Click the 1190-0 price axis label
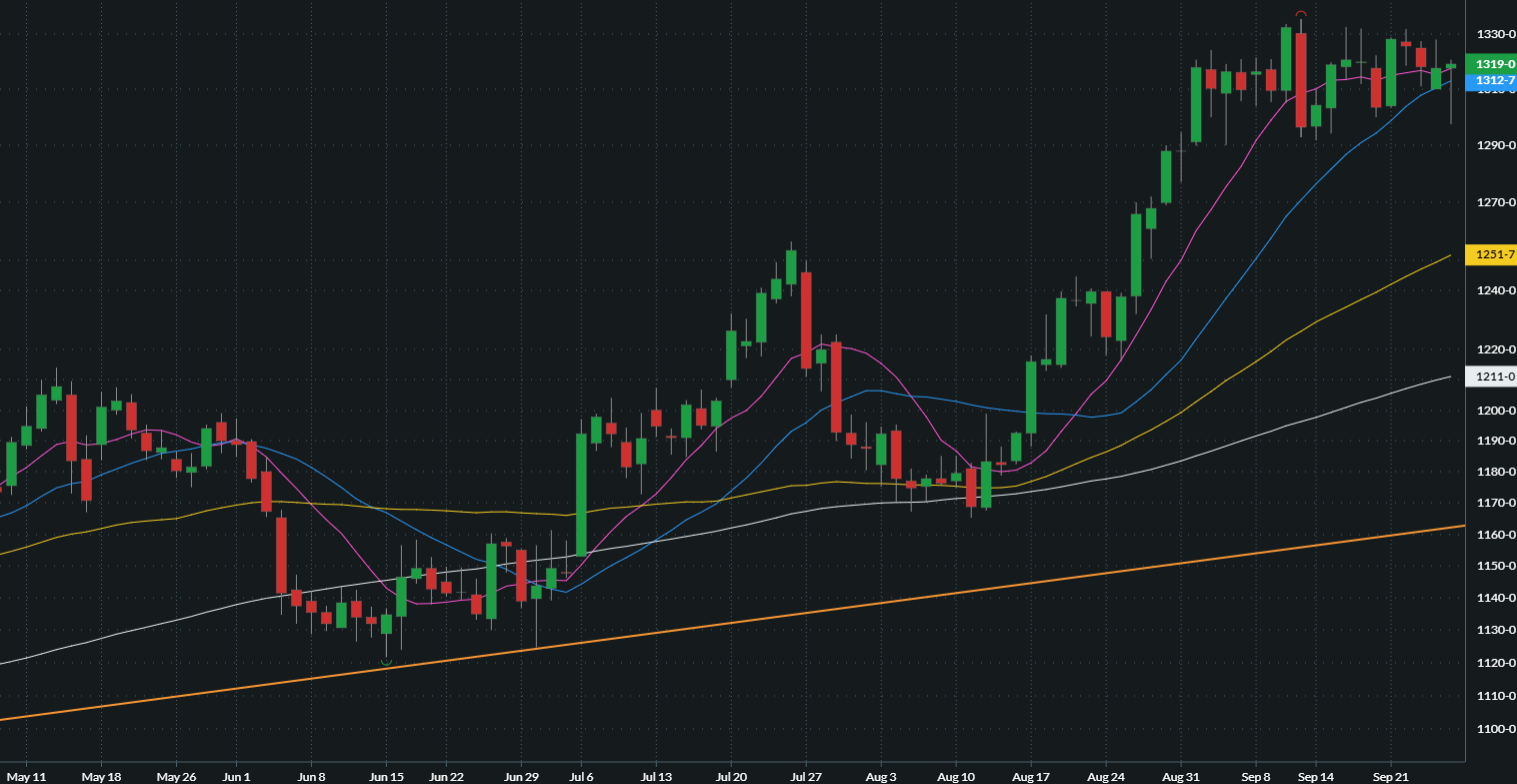Image resolution: width=1517 pixels, height=784 pixels. coord(1496,441)
